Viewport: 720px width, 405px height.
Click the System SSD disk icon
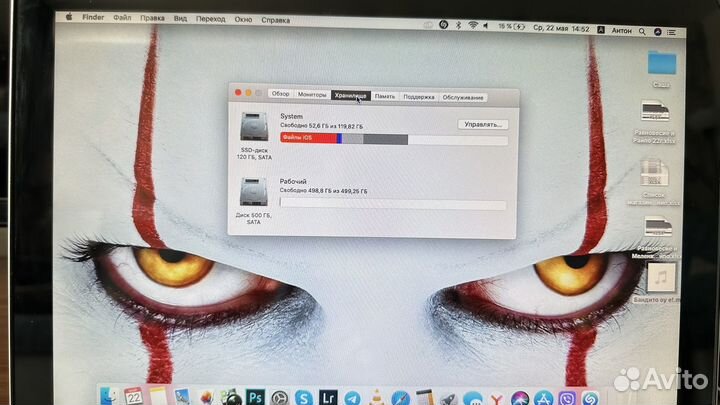254,127
